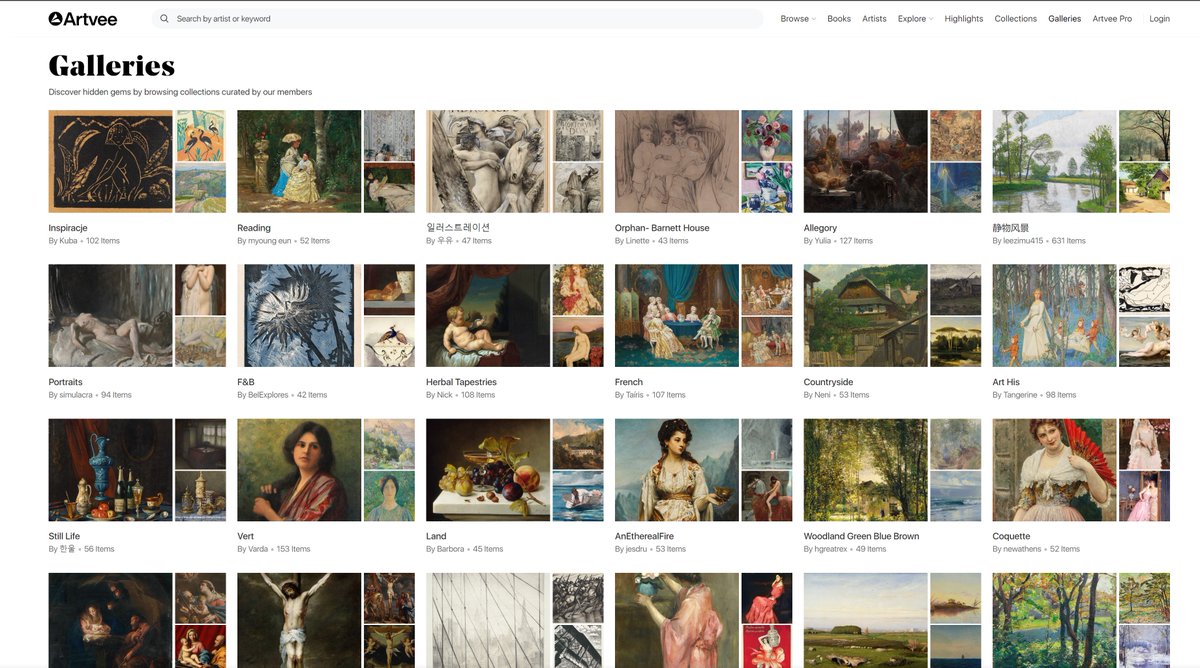Click the Land gallery main fruit still life
1200x668 pixels.
(x=488, y=470)
